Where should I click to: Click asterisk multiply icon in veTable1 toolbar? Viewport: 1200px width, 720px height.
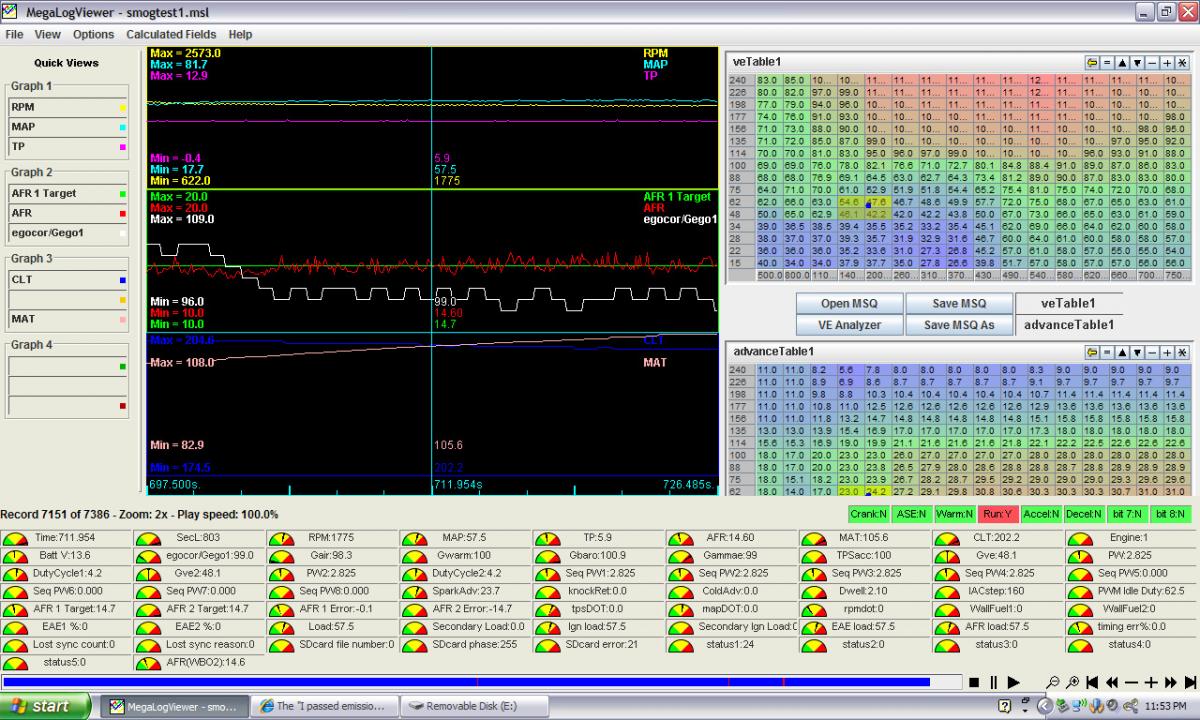pyautogui.click(x=1182, y=62)
